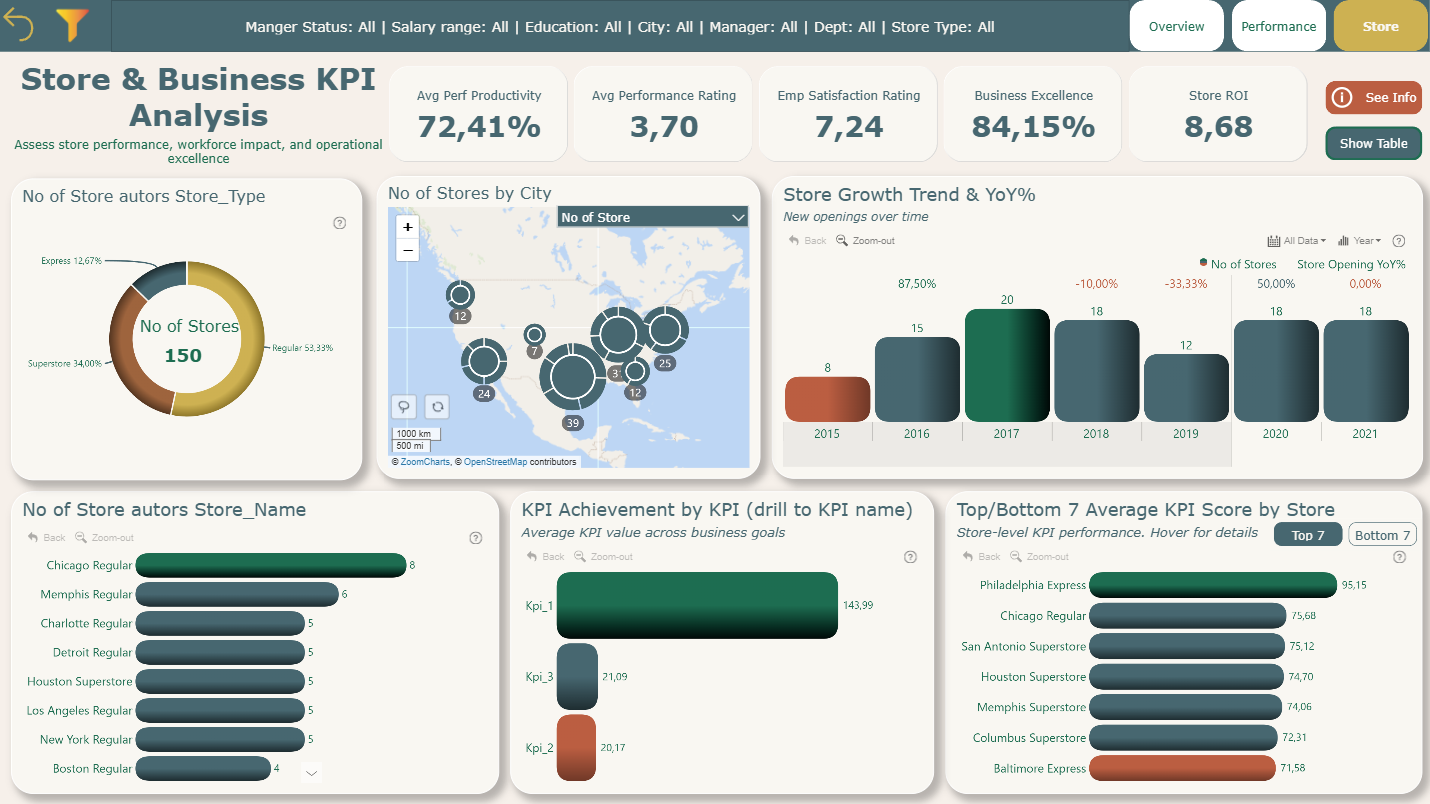1430x804 pixels.
Task: Toggle the No of Stores legend entry
Action: point(1238,264)
